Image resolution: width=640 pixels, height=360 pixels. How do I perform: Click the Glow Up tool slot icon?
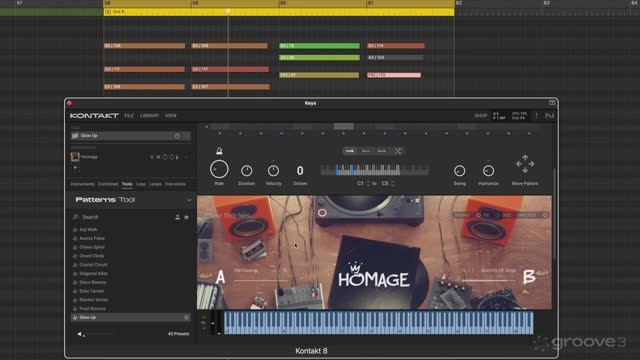(75, 136)
